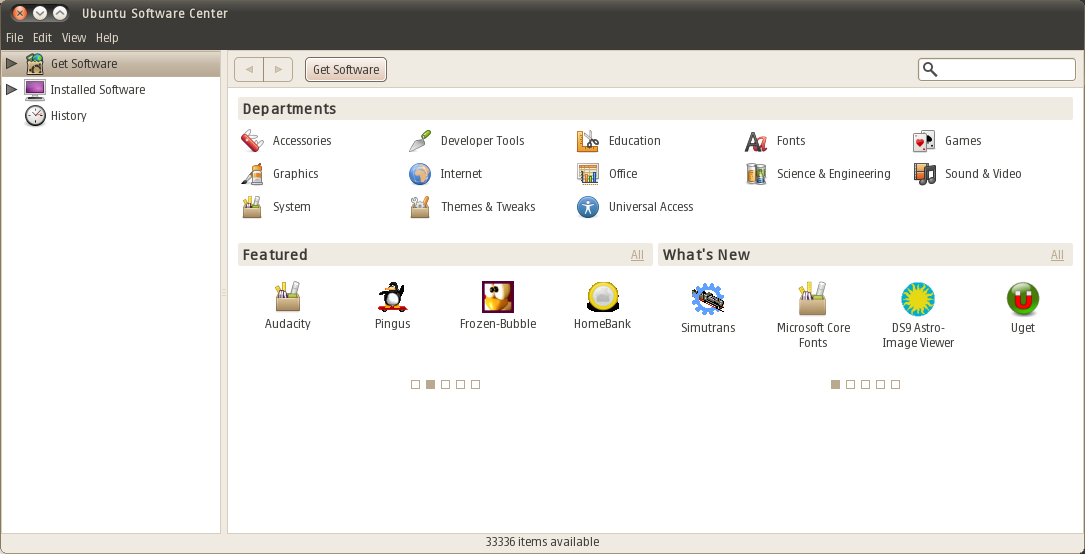
Task: Select the DS9 Astro-Image Viewer icon
Action: coord(918,299)
